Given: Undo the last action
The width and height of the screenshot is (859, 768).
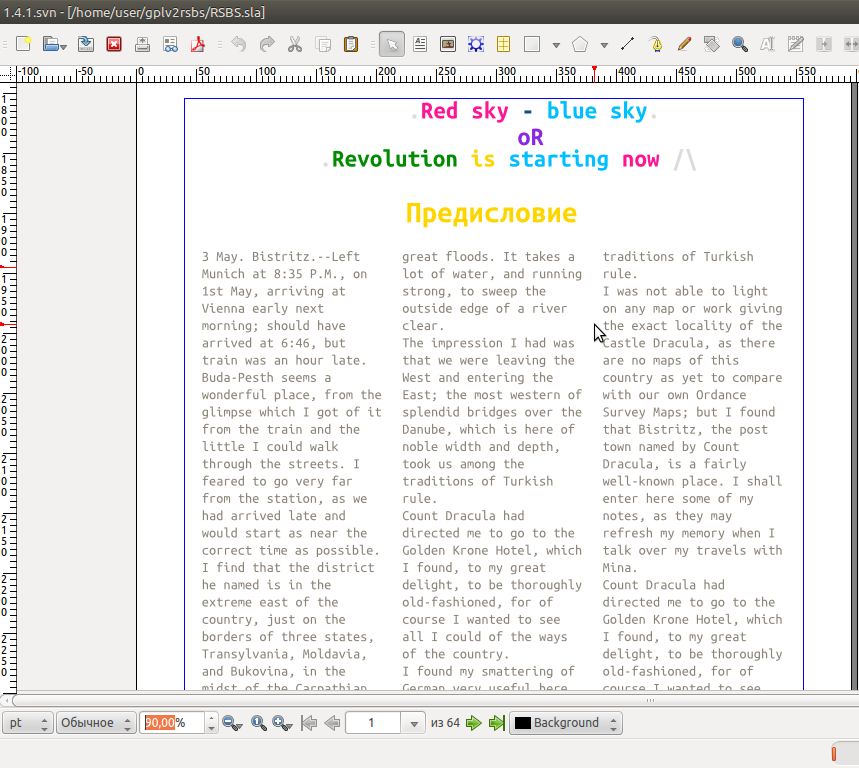Looking at the screenshot, I should [239, 44].
